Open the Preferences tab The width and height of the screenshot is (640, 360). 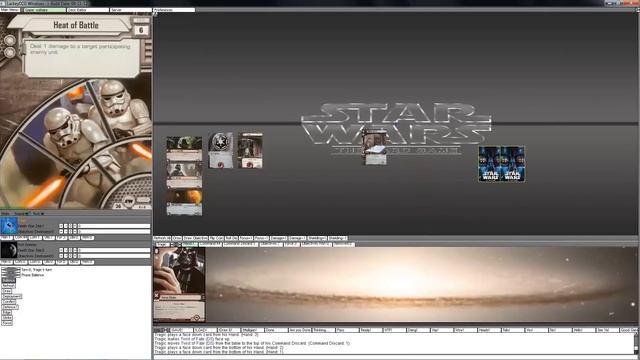[174, 10]
